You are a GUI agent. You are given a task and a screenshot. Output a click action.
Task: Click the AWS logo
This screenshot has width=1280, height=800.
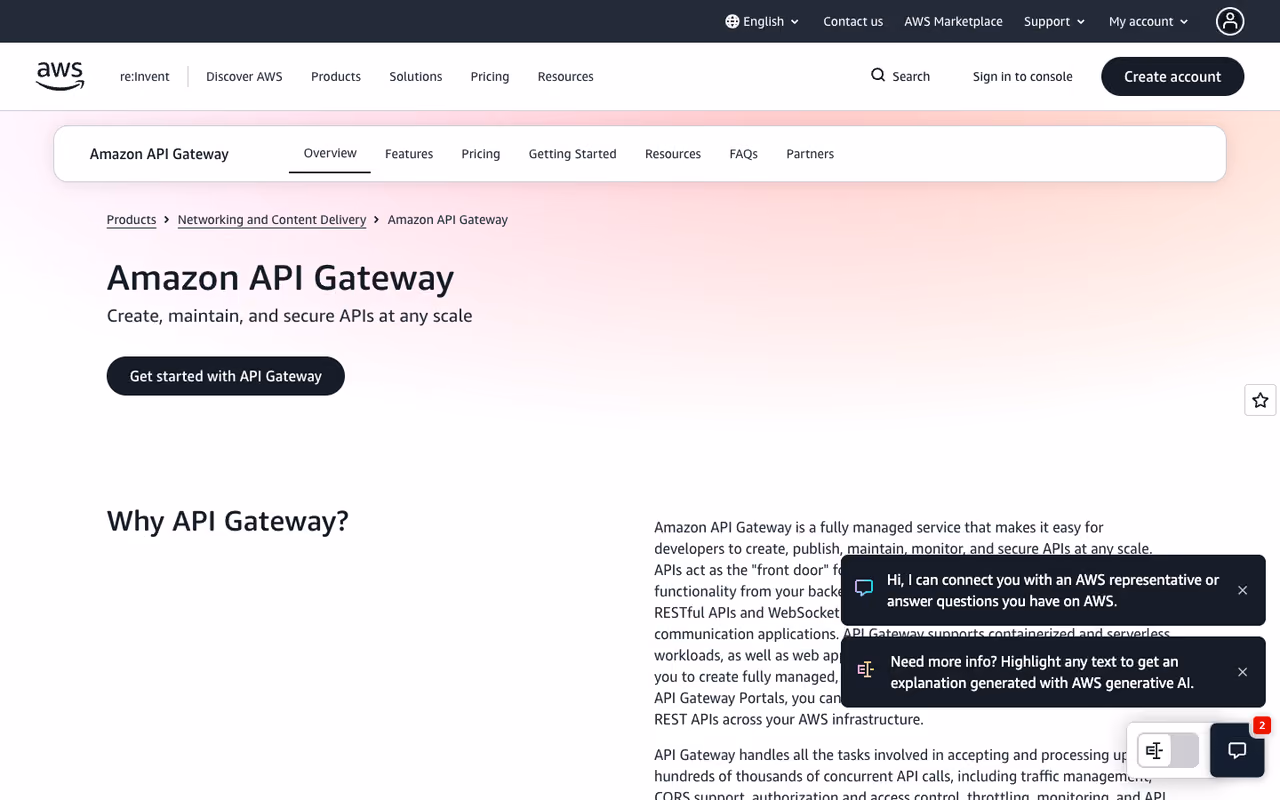click(x=60, y=76)
